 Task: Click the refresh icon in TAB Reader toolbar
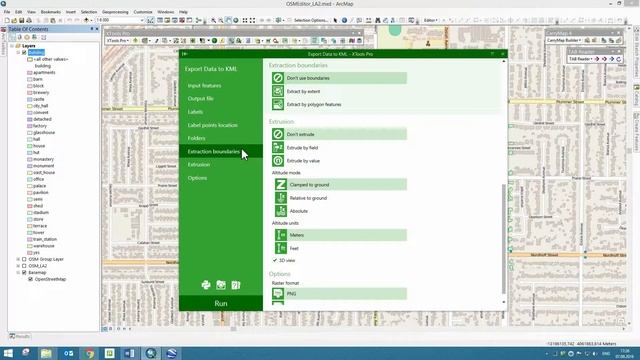point(618,59)
